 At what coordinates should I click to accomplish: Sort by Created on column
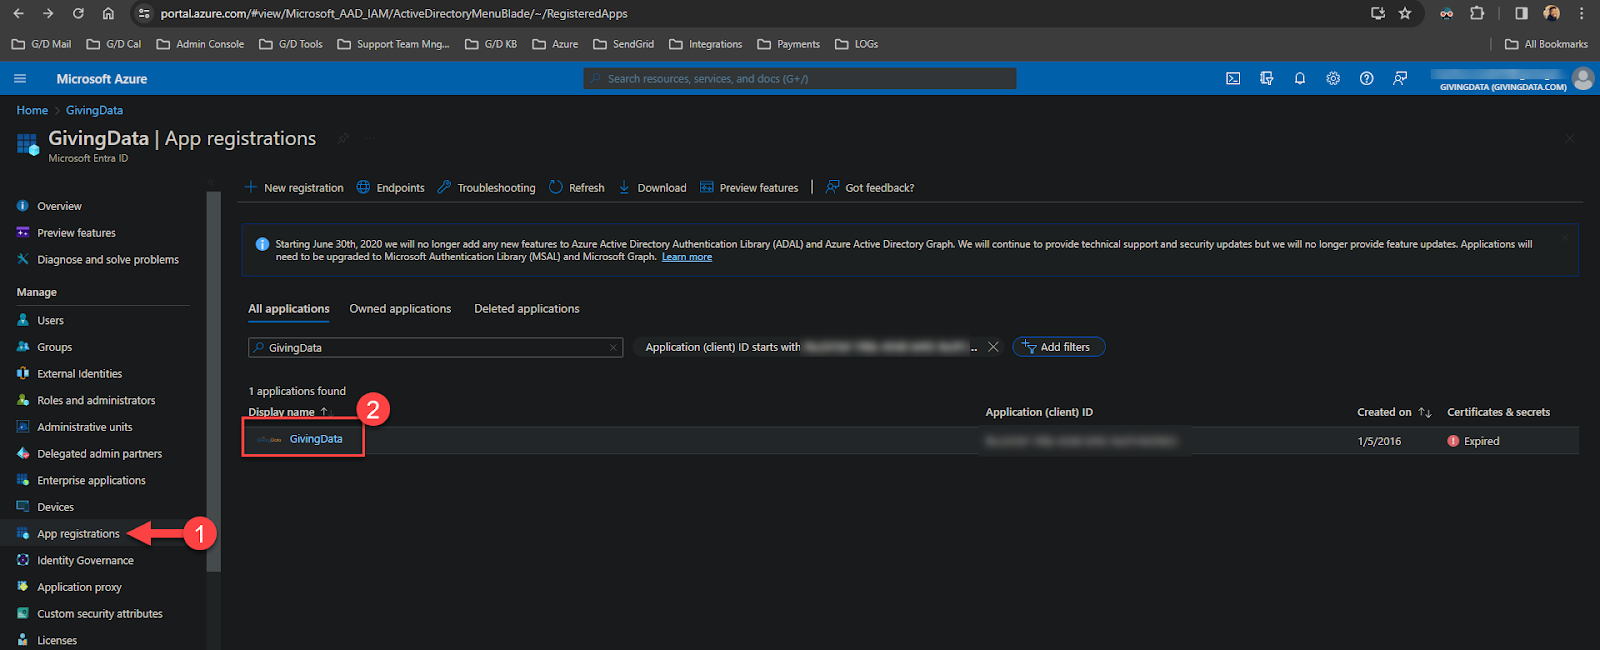tap(1394, 412)
